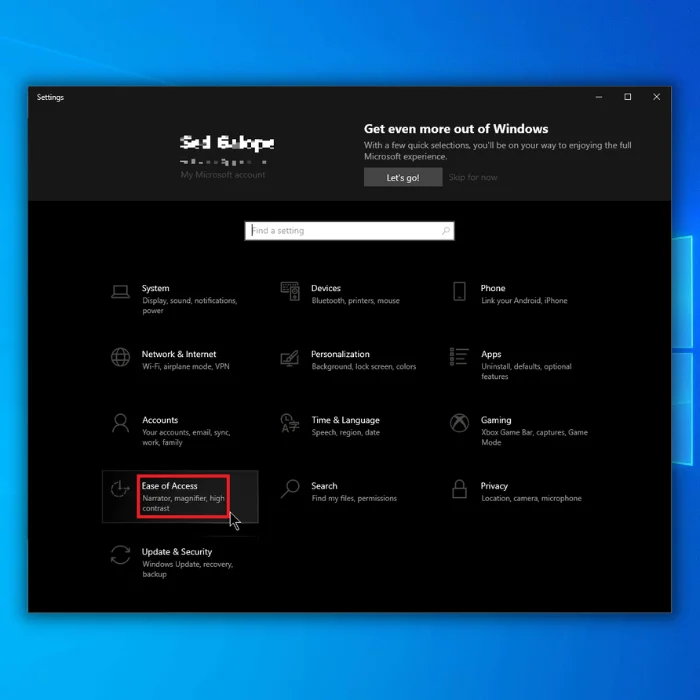This screenshot has height=700, width=700.
Task: Open the Privacy padlock icon
Action: (x=459, y=489)
